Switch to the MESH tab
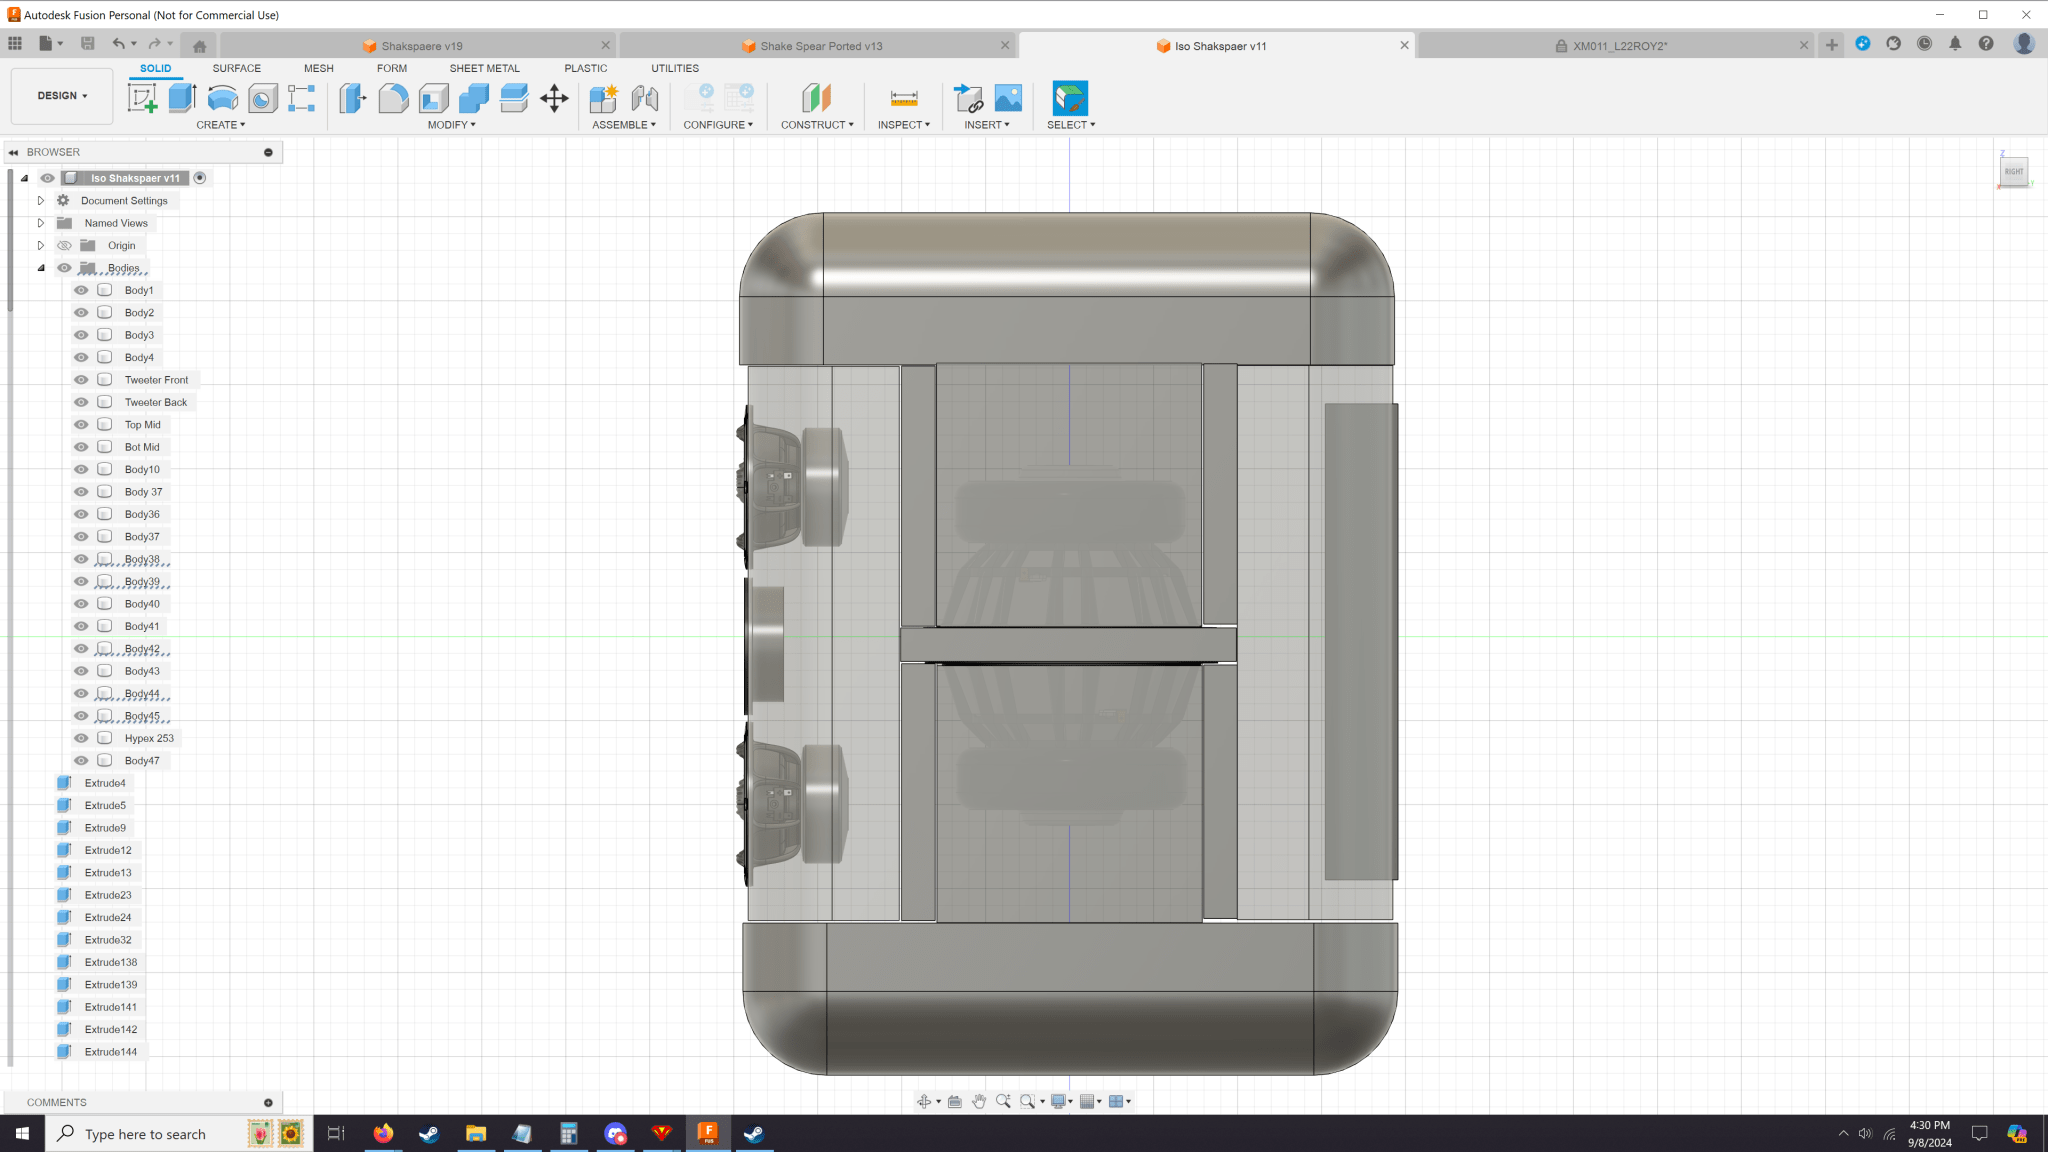Viewport: 2048px width, 1152px height. pos(319,68)
